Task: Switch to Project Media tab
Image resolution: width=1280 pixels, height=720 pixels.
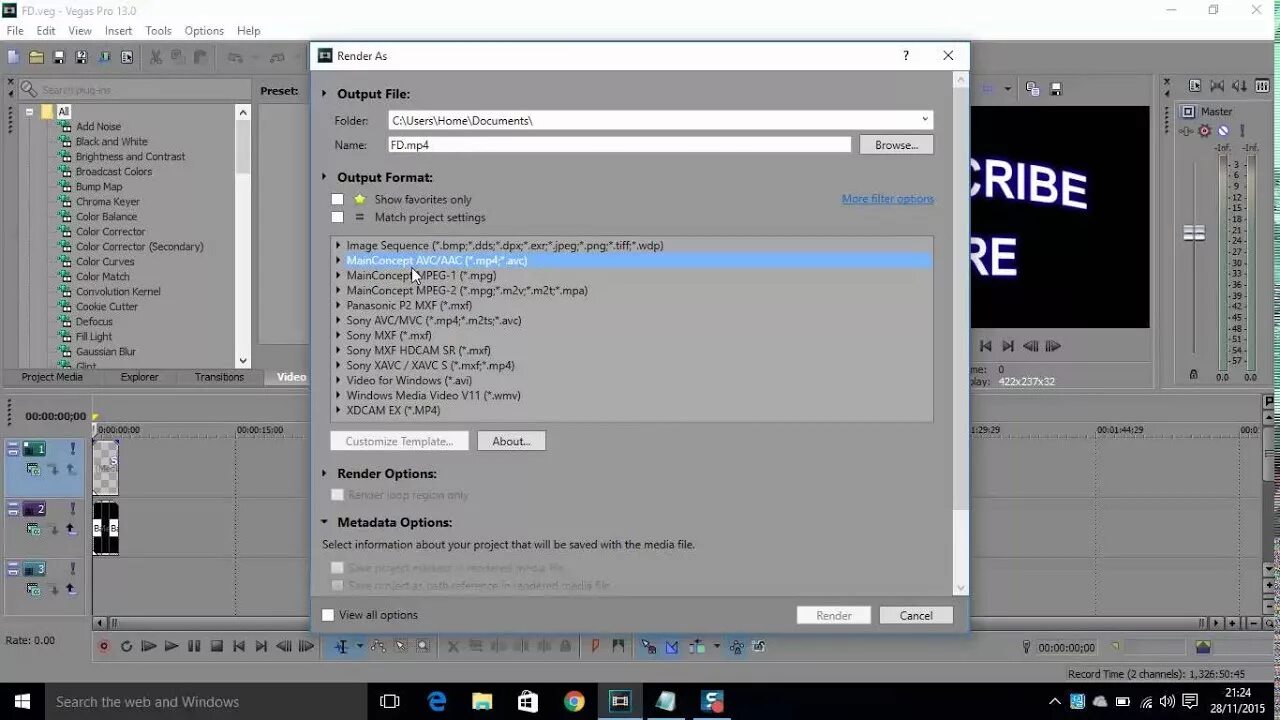Action: coord(52,377)
